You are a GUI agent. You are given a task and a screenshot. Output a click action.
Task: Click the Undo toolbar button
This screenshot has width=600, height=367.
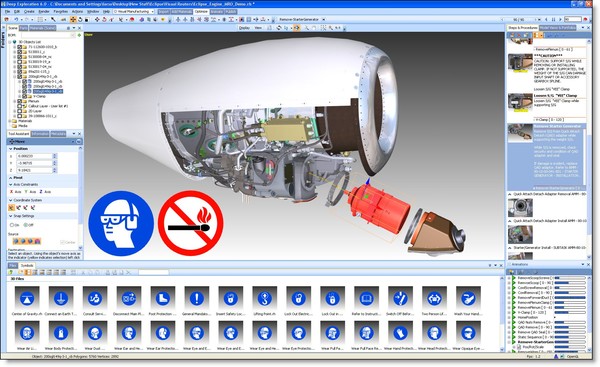click(16, 20)
